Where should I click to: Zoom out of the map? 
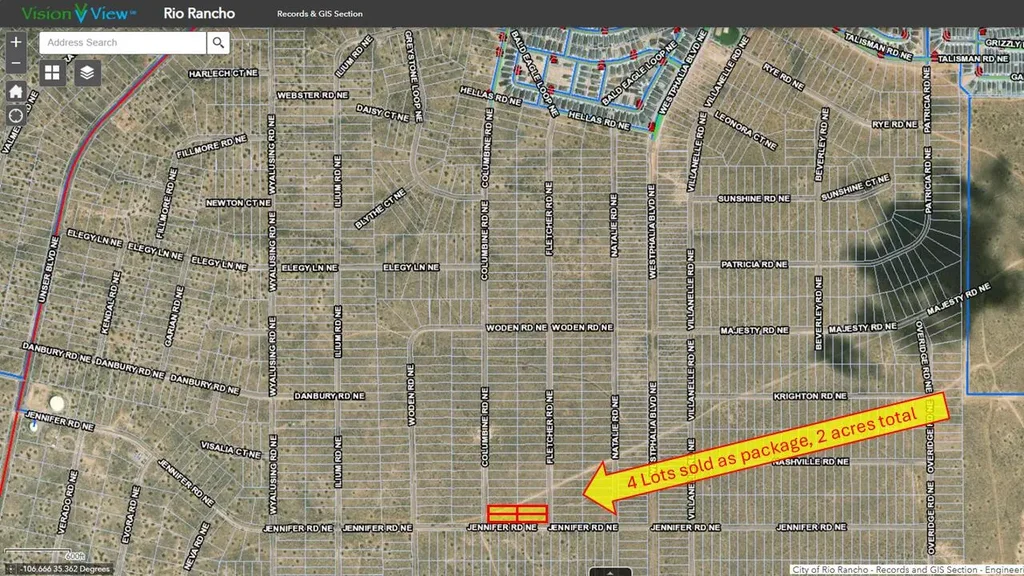[16, 64]
